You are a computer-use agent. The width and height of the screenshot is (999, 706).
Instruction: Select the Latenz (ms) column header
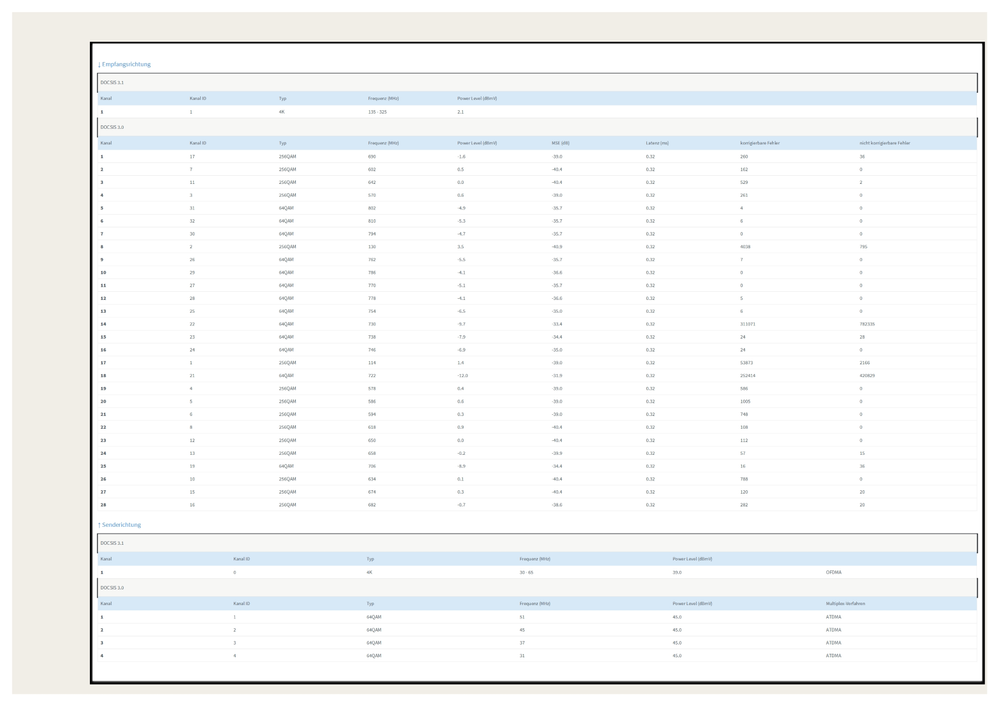click(x=657, y=143)
